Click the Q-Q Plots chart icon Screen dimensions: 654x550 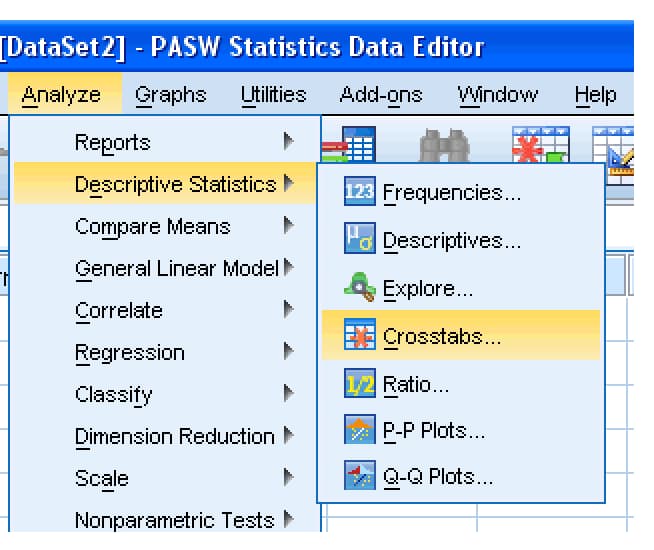tap(360, 475)
